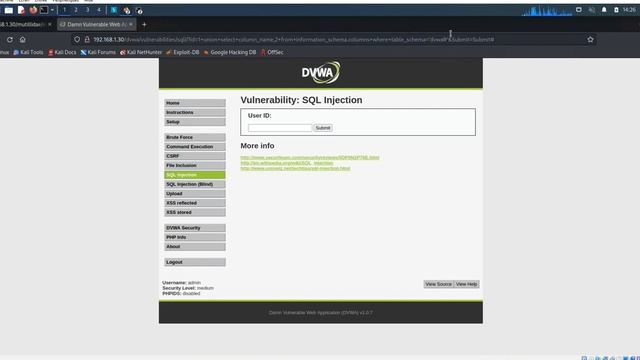Screen dimensions: 640x360
Task: Open the About page
Action: (195, 247)
